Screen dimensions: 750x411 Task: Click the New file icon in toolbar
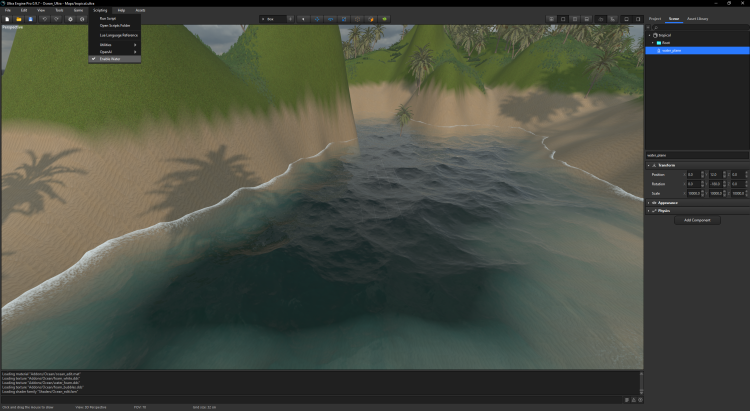click(6, 19)
